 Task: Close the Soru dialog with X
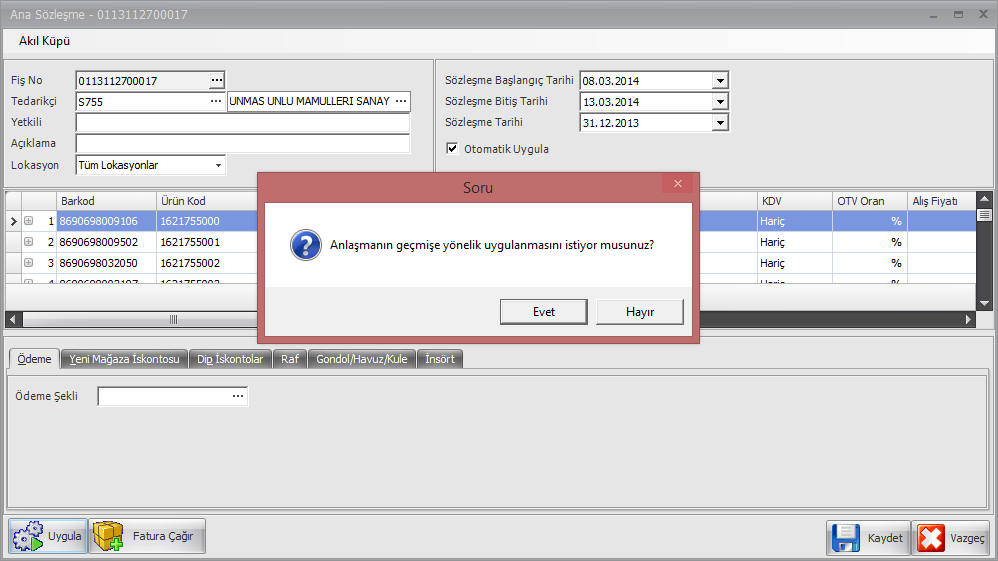(x=677, y=184)
